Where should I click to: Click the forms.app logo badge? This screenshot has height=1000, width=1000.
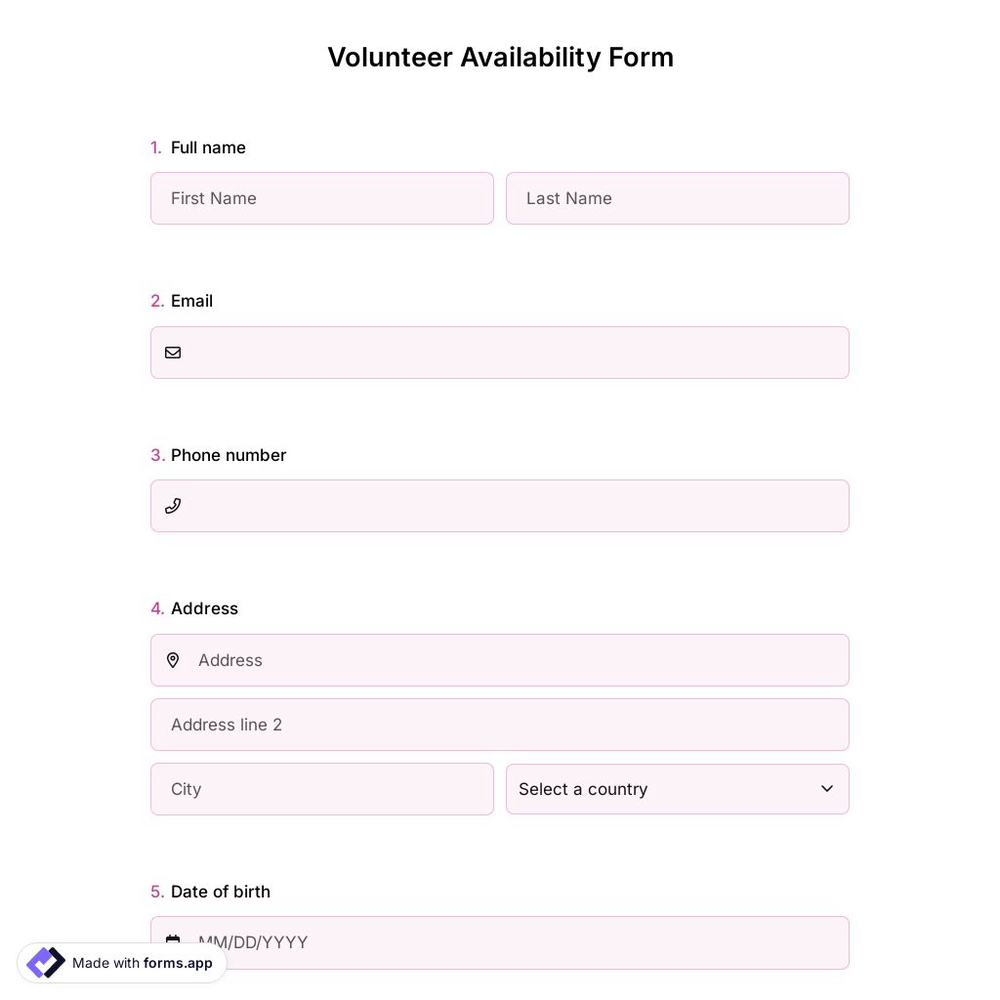click(x=45, y=962)
